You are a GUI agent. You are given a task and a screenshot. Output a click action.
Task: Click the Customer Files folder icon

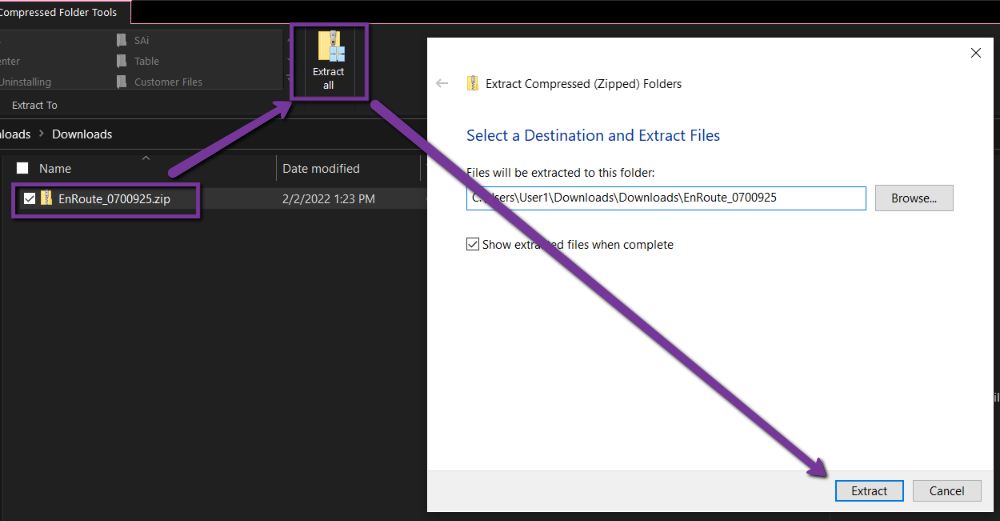(x=121, y=82)
